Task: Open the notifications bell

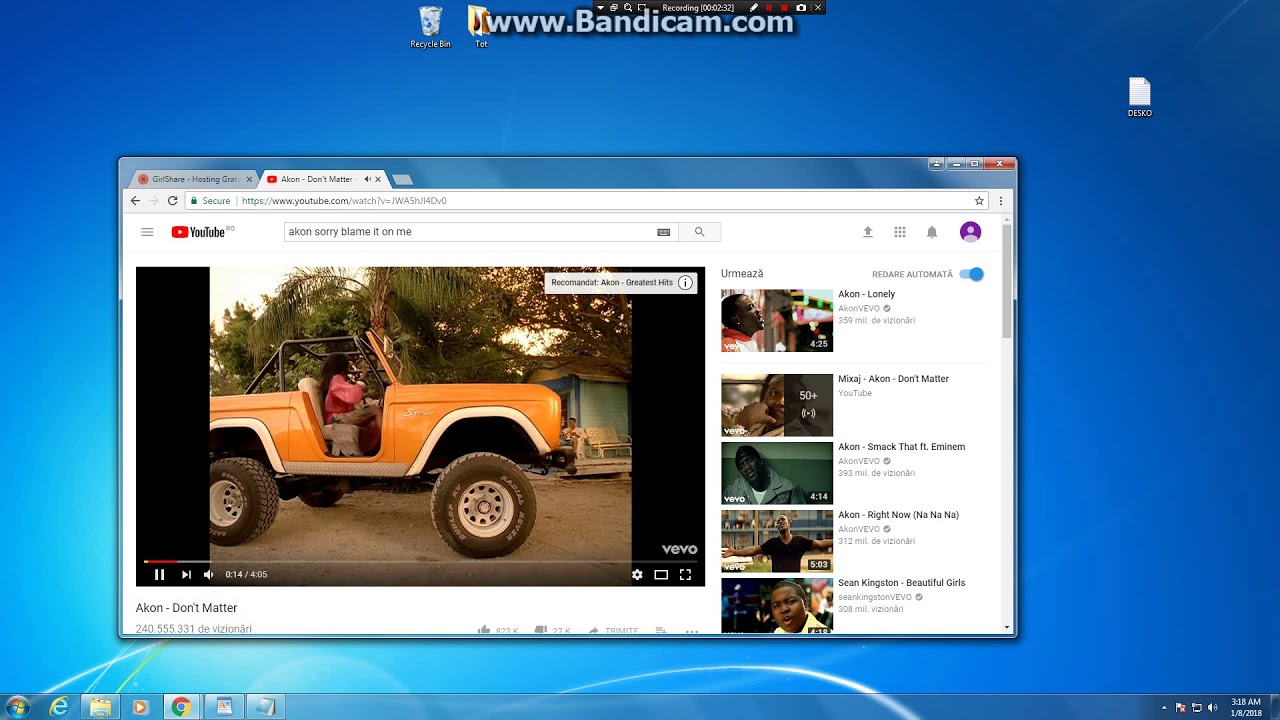Action: click(x=932, y=232)
